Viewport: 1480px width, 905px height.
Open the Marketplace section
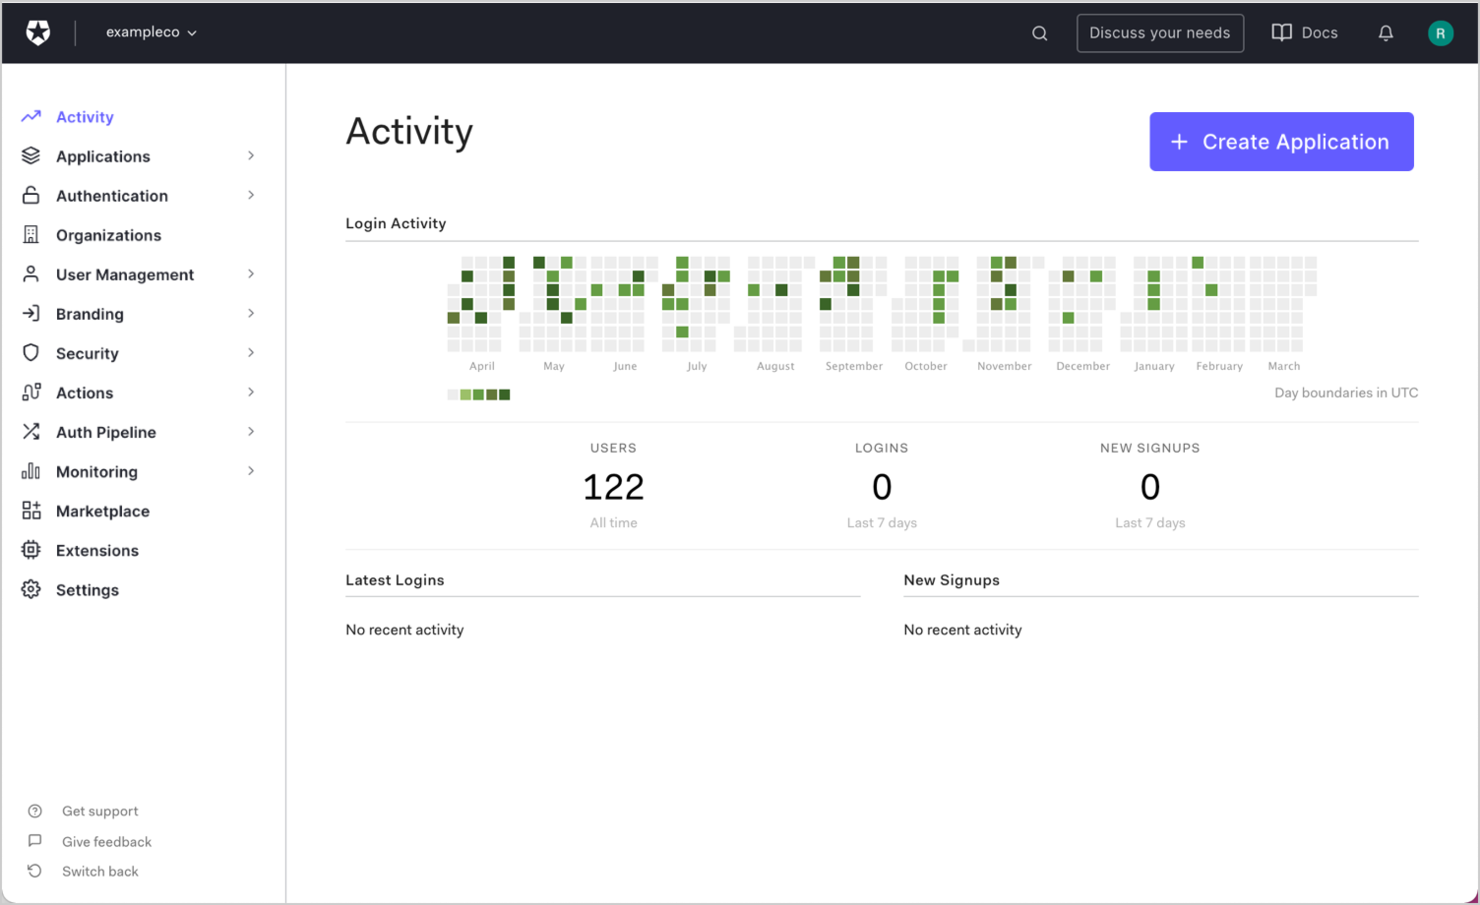[x=100, y=510]
